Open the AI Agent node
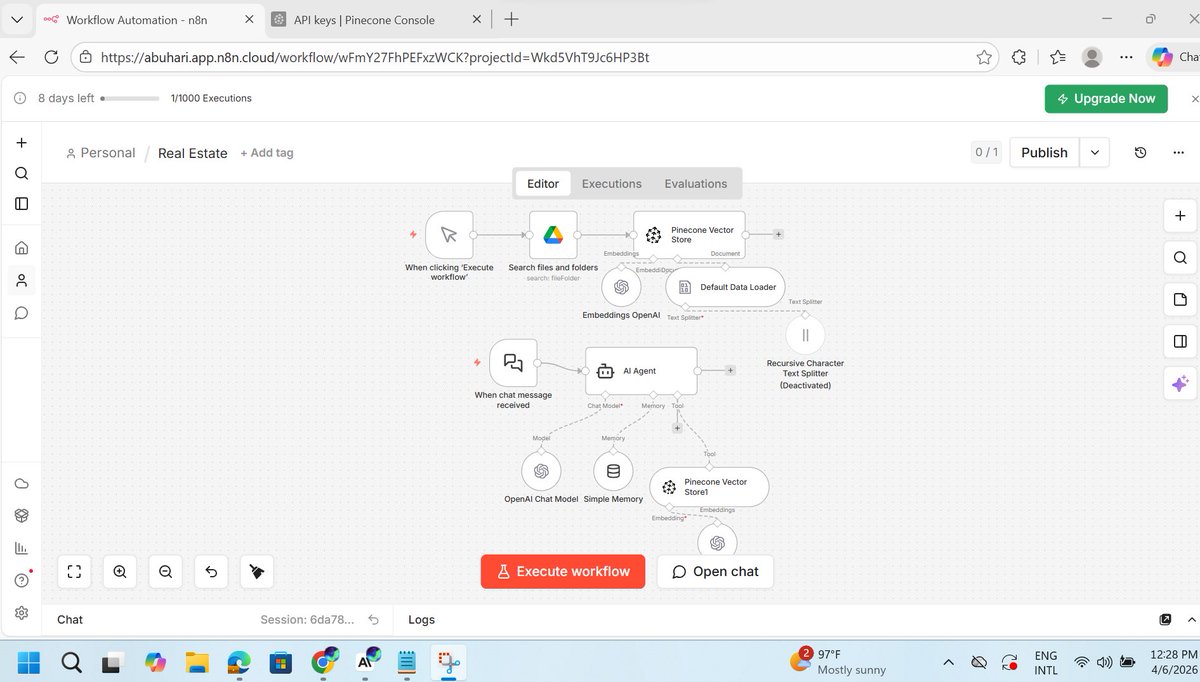Screen dimensions: 1200x682 pyautogui.click(x=640, y=370)
